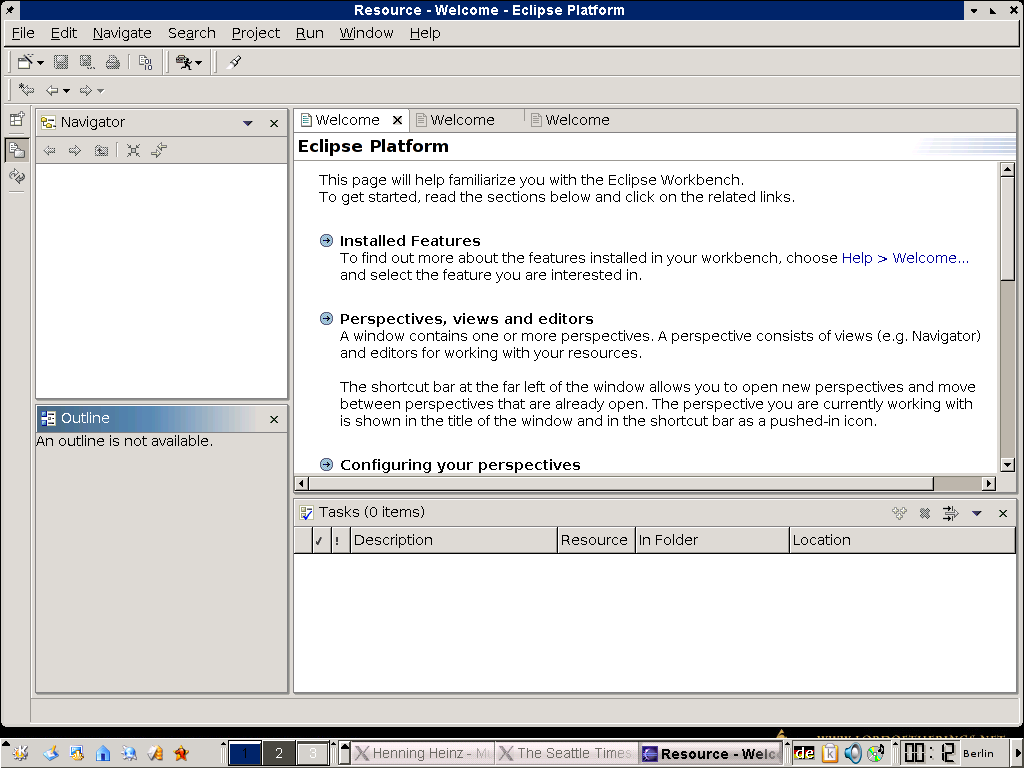The height and width of the screenshot is (768, 1024).
Task: Open the Tasks view menu triangle
Action: (x=977, y=513)
